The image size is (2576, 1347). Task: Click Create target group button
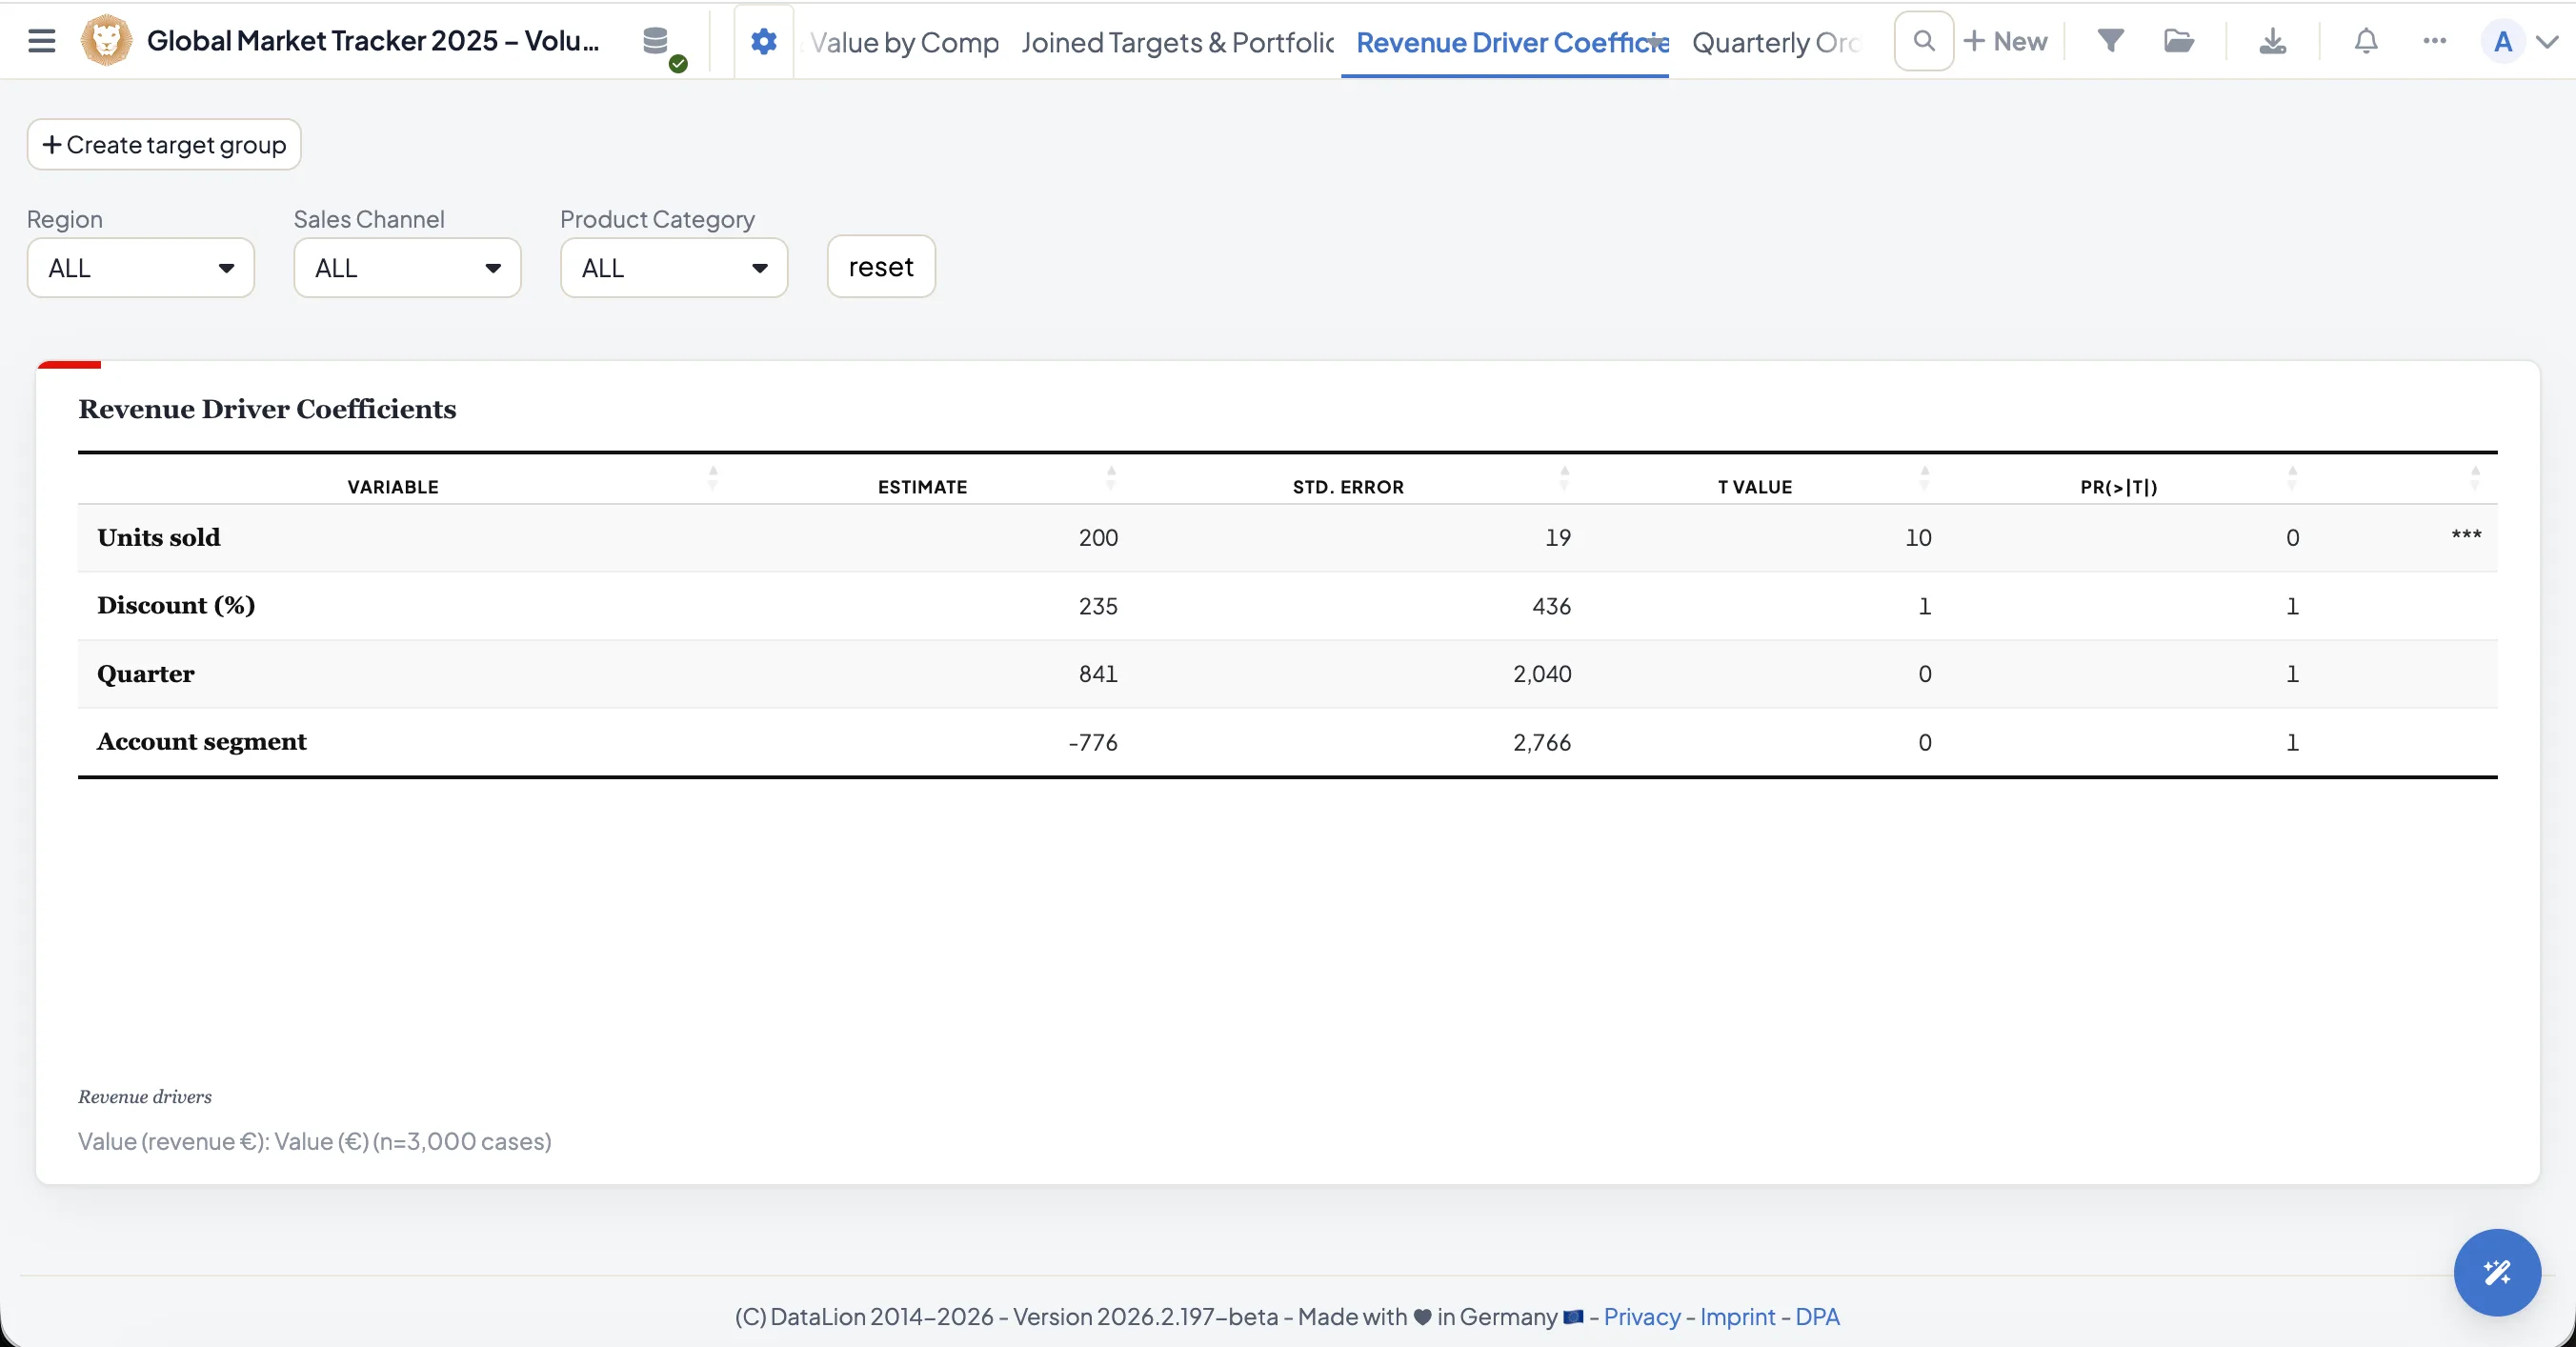pyautogui.click(x=164, y=145)
